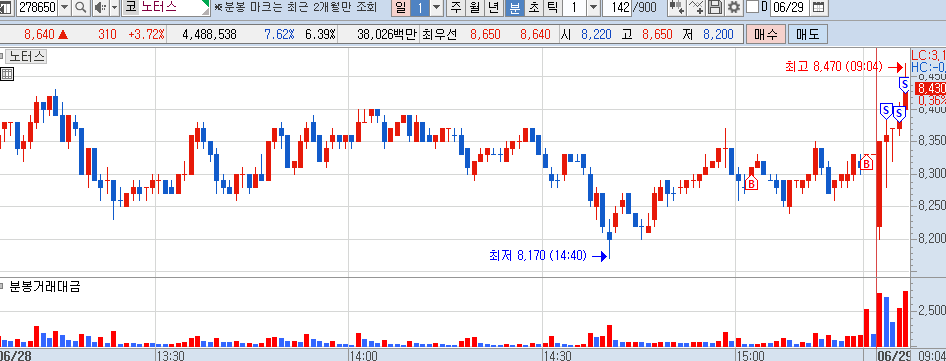Click the 142 candle count input field

(x=616, y=8)
